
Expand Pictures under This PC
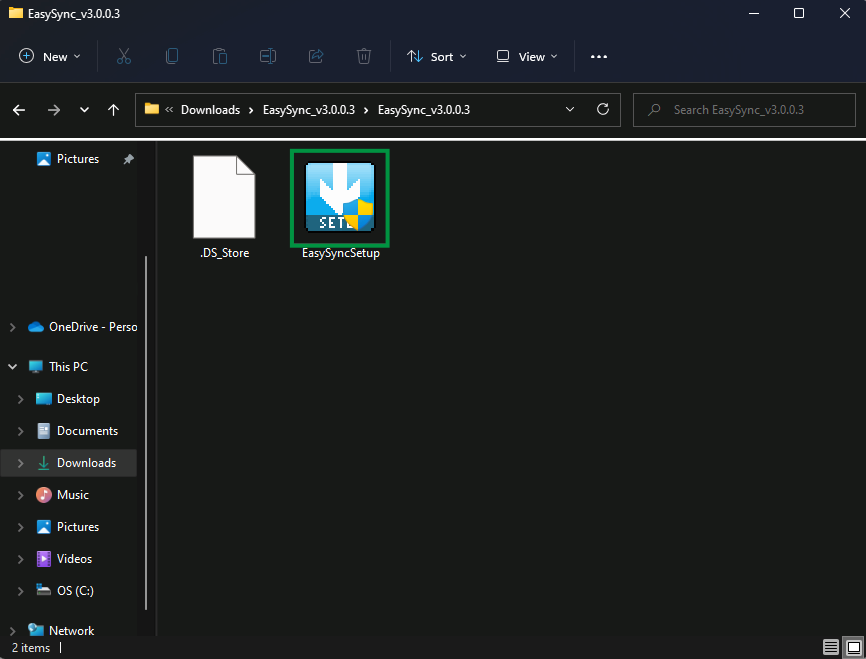20,527
